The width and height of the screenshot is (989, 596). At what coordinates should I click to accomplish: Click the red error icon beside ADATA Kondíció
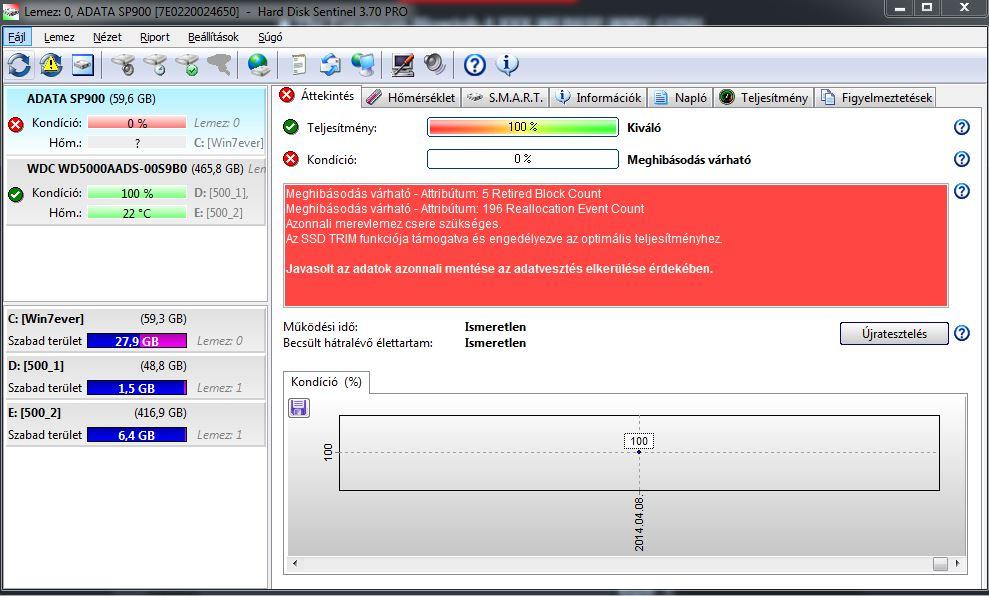(x=16, y=124)
